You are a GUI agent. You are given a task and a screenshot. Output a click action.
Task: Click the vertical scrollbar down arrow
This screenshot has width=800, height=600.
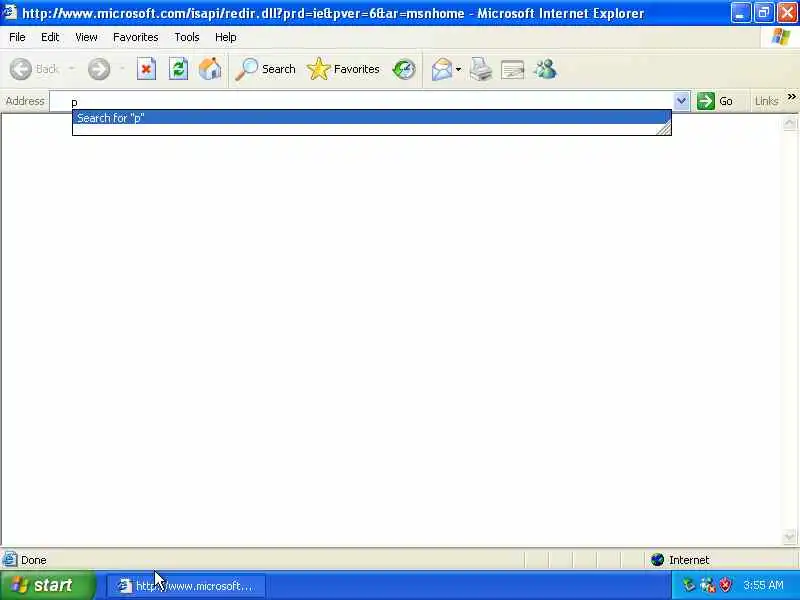(x=789, y=537)
